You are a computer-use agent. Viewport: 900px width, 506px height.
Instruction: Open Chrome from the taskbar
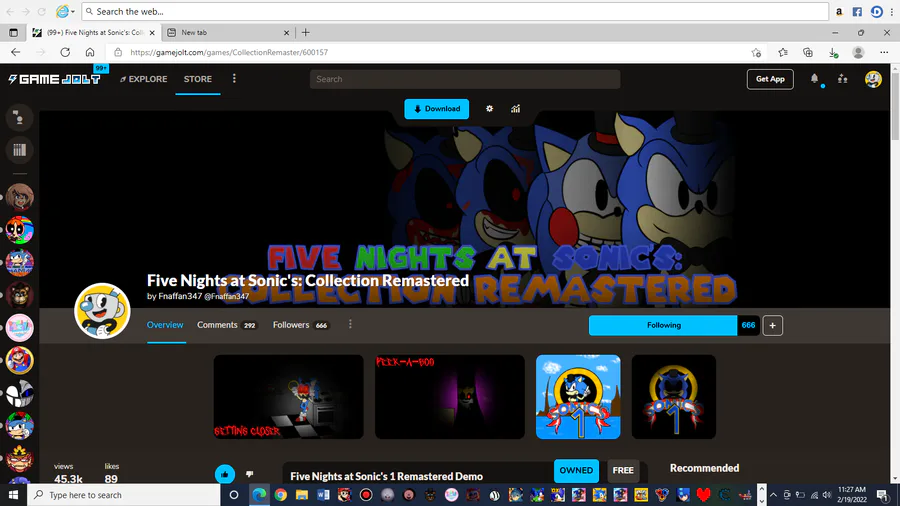tap(280, 495)
